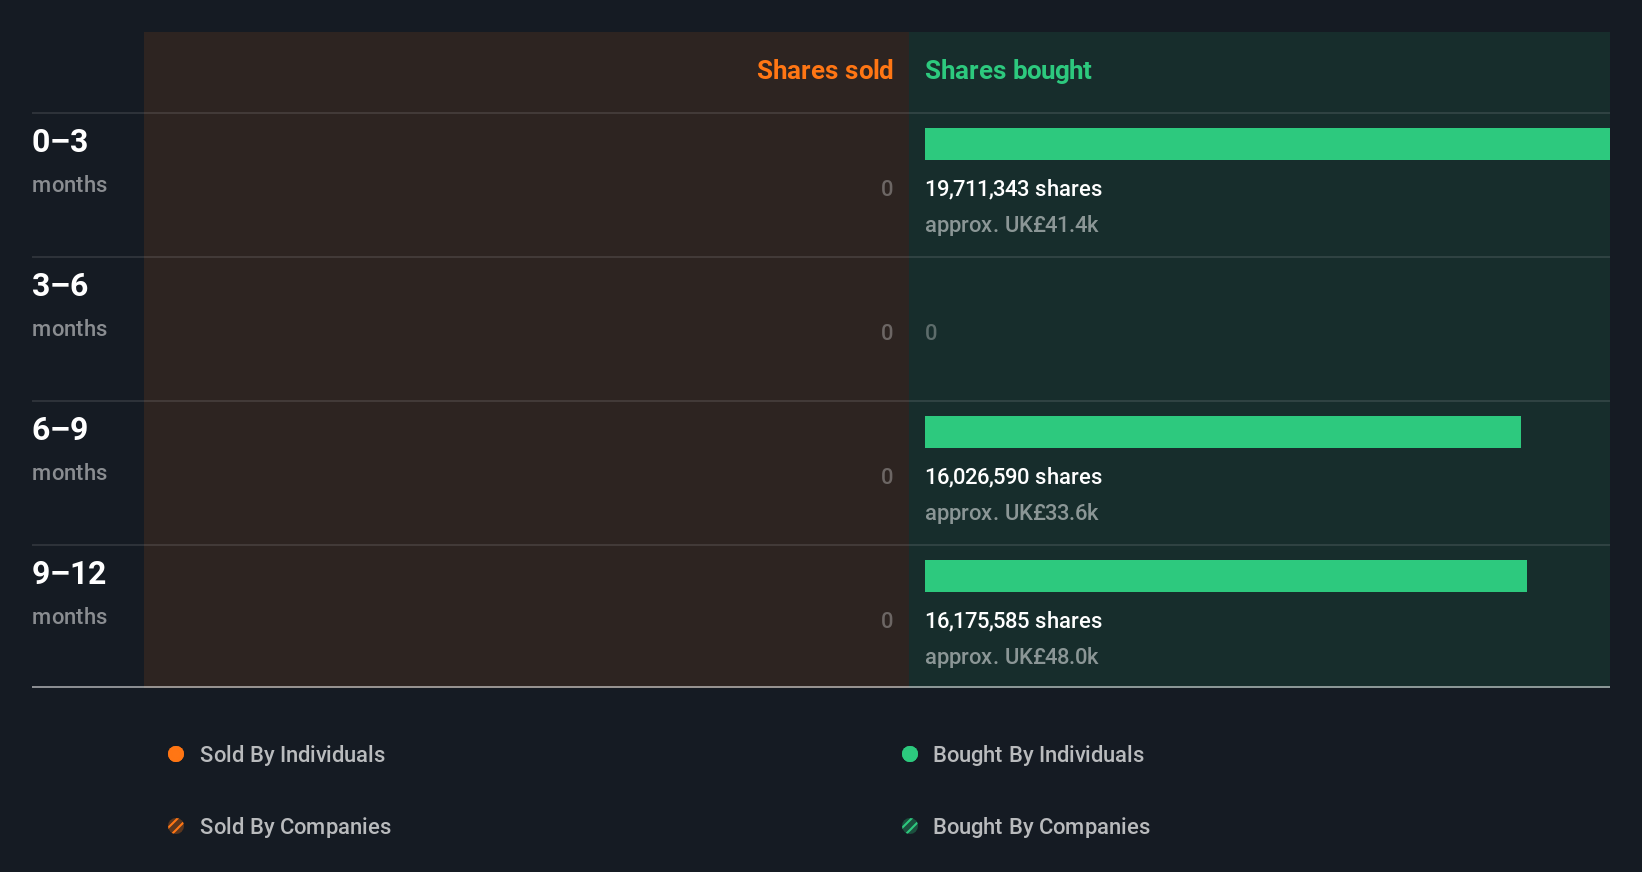Click the striped Bought By Companies legend icon
This screenshot has height=872, width=1642.
pos(910,826)
